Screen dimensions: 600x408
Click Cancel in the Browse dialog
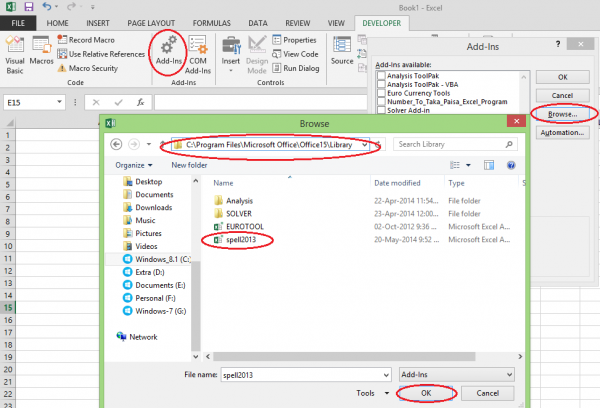(488, 393)
